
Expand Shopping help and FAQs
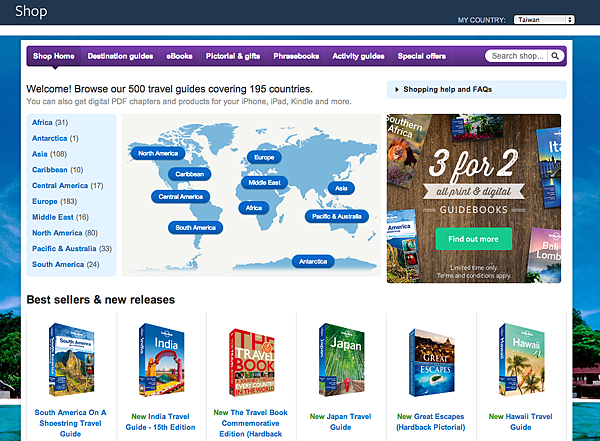(476, 89)
